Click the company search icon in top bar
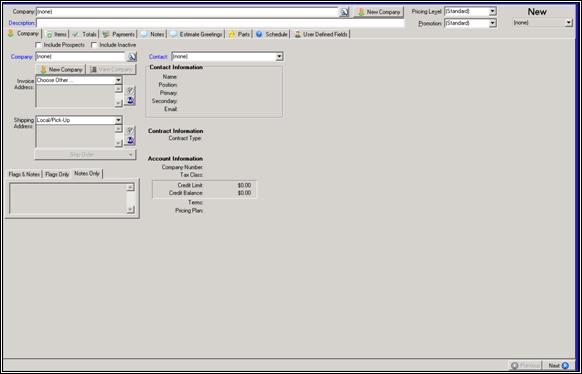 (344, 12)
